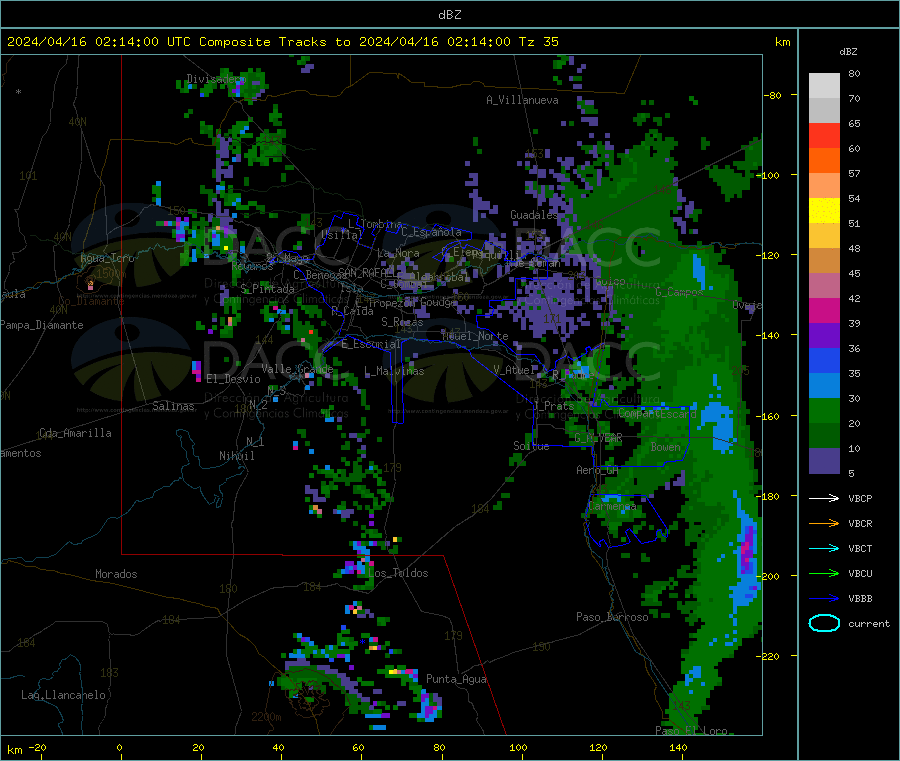Screen dimensions: 900x761
Task: Click the 'dBZ' title in the top bar
Action: click(x=449, y=15)
